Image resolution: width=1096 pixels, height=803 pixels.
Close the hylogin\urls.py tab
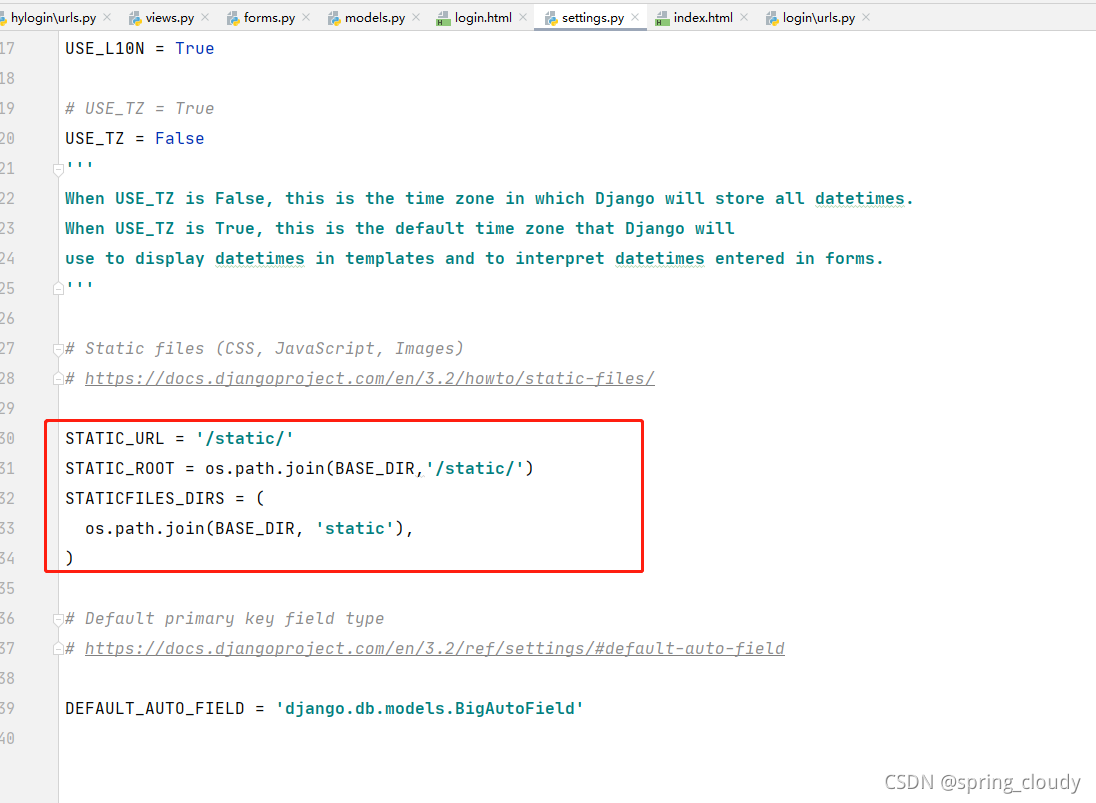pyautogui.click(x=107, y=17)
